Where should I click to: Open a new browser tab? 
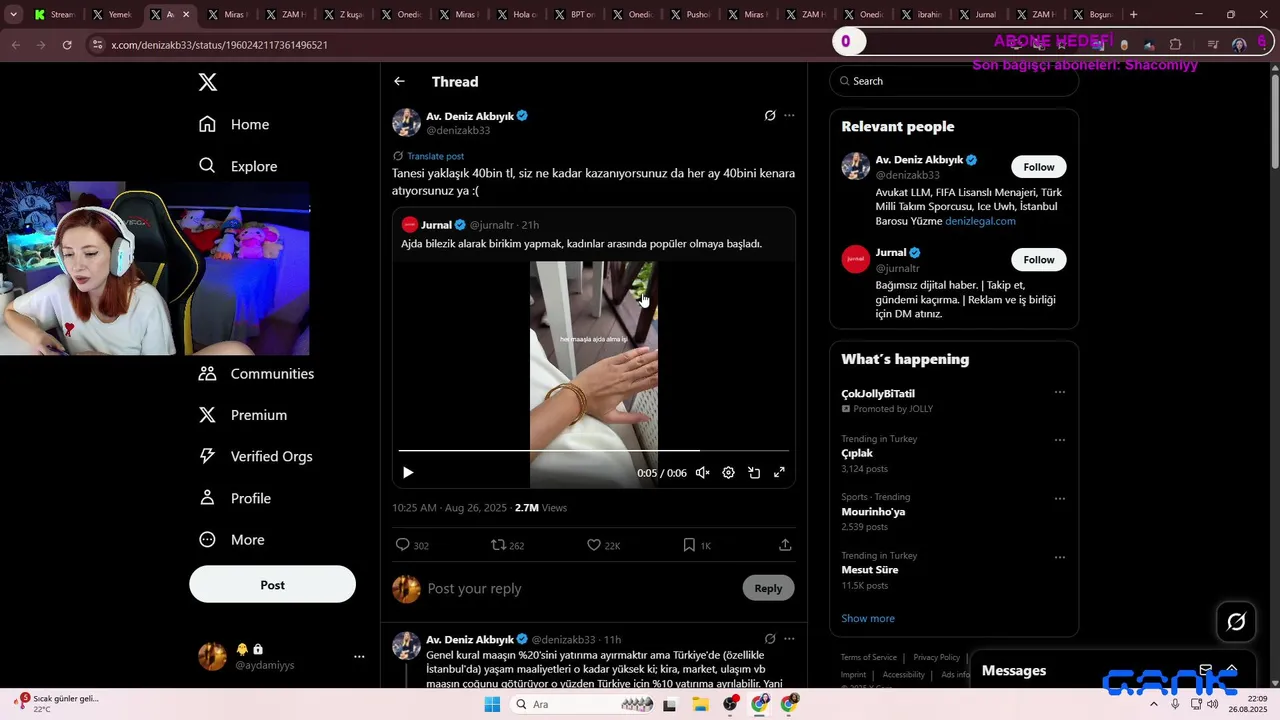(x=1133, y=15)
